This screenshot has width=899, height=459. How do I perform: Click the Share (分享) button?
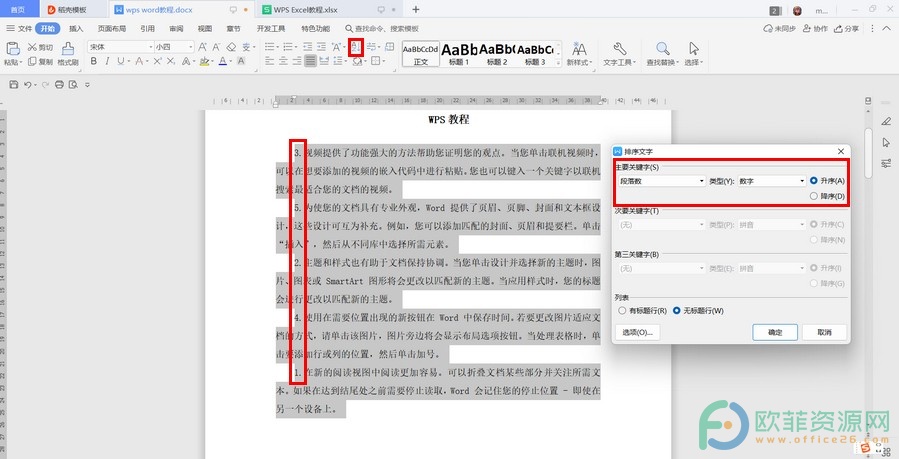click(846, 29)
